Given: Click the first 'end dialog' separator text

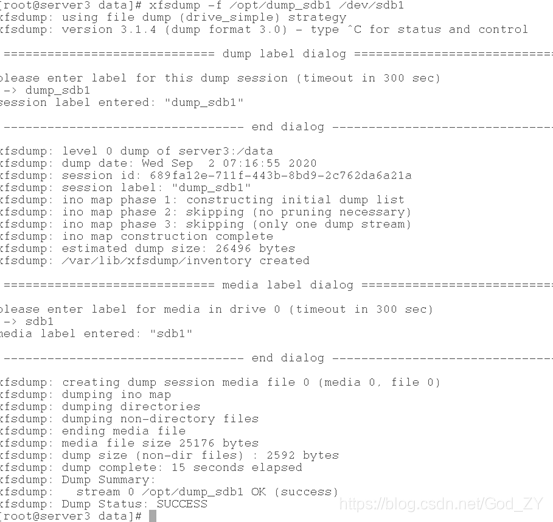Looking at the screenshot, I should coord(287,127).
